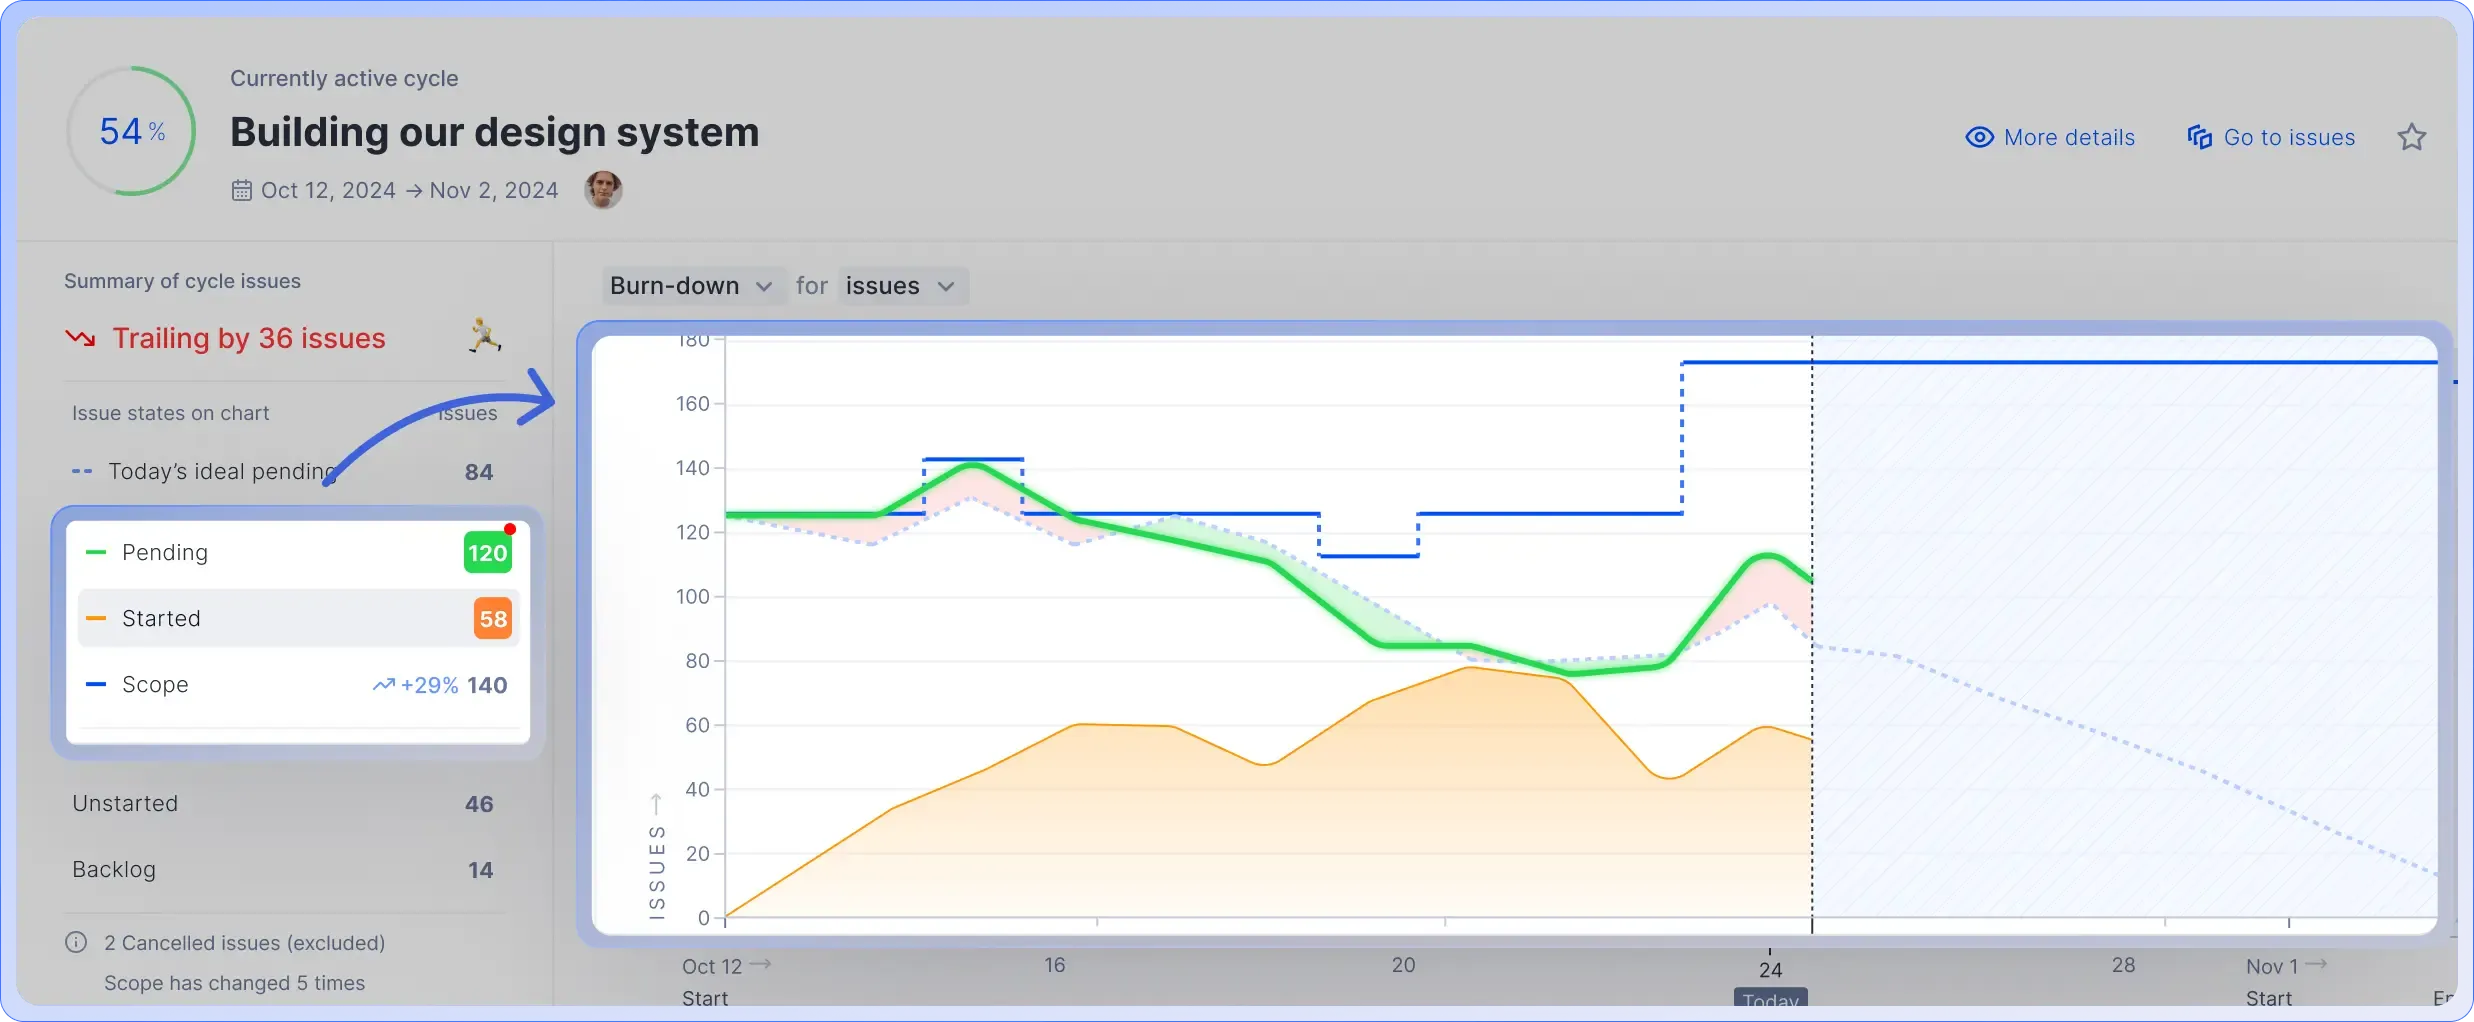Select the Unstarted issues row
Screen dimensions: 2474x1022
[282, 804]
